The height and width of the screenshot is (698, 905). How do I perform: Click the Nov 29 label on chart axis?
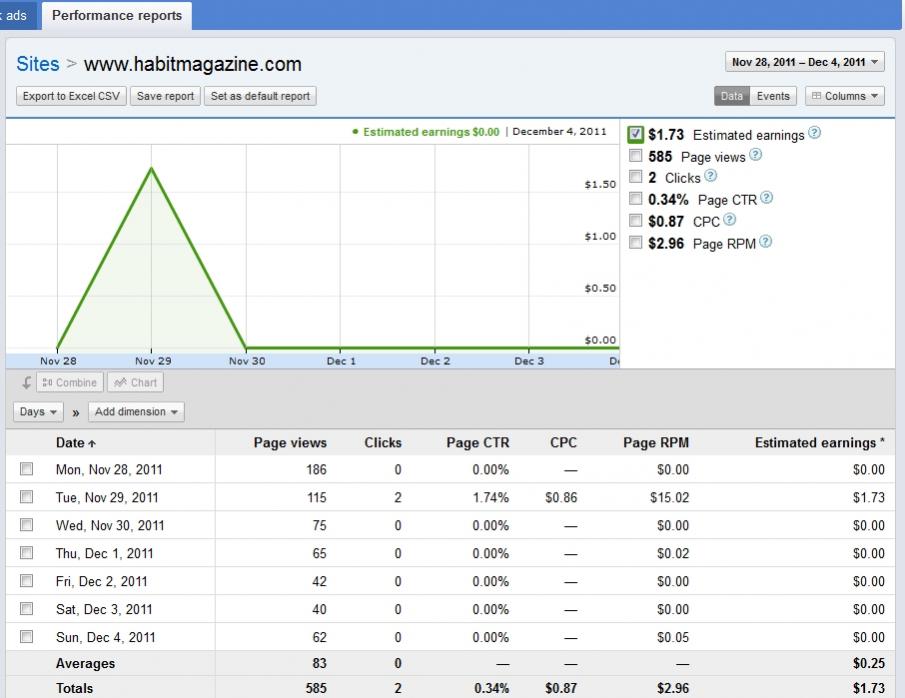coord(153,361)
